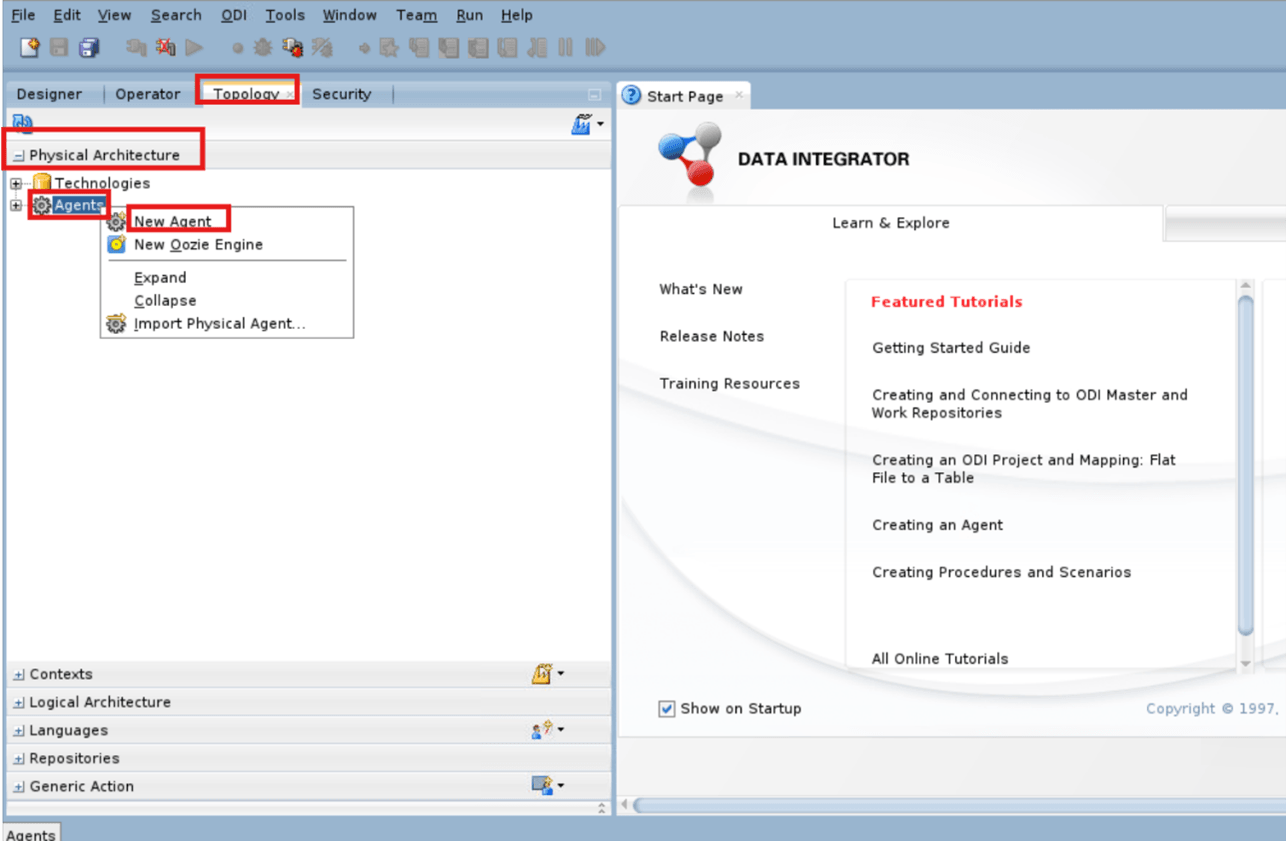Click the All Online Tutorials link
This screenshot has width=1286, height=841.
[939, 658]
